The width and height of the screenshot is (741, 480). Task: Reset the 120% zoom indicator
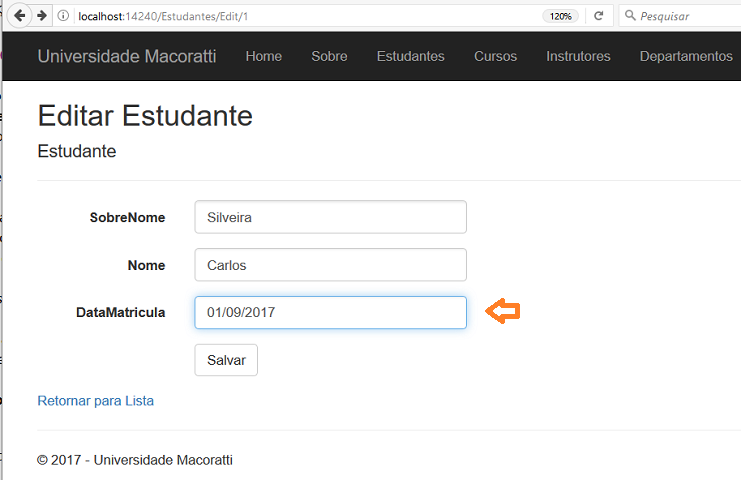(x=560, y=16)
